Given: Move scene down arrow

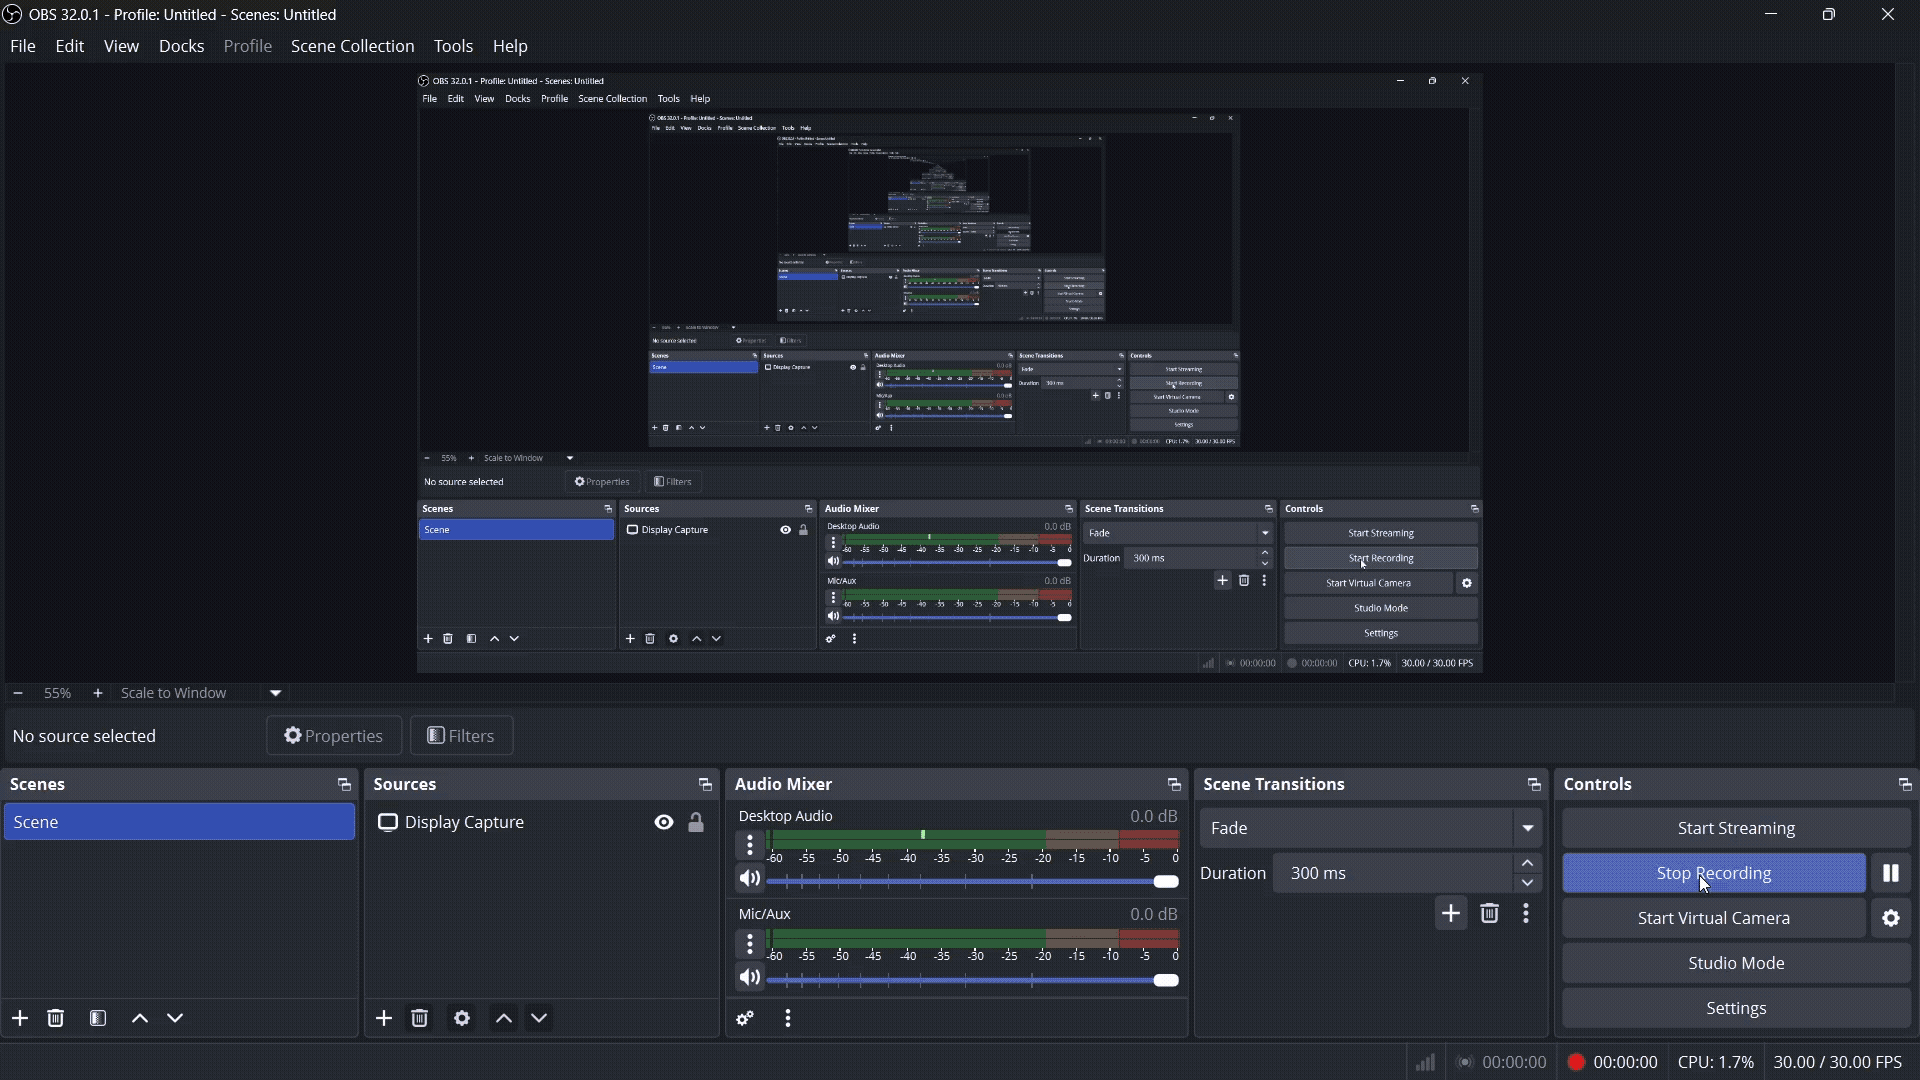Looking at the screenshot, I should pyautogui.click(x=176, y=1019).
